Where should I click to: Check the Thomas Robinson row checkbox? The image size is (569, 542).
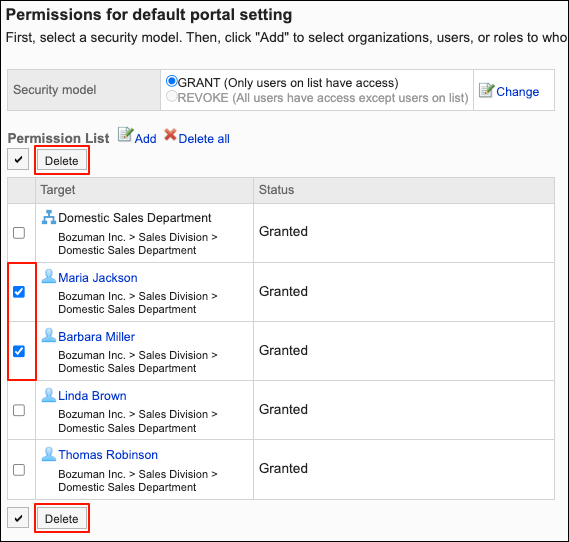(19, 470)
